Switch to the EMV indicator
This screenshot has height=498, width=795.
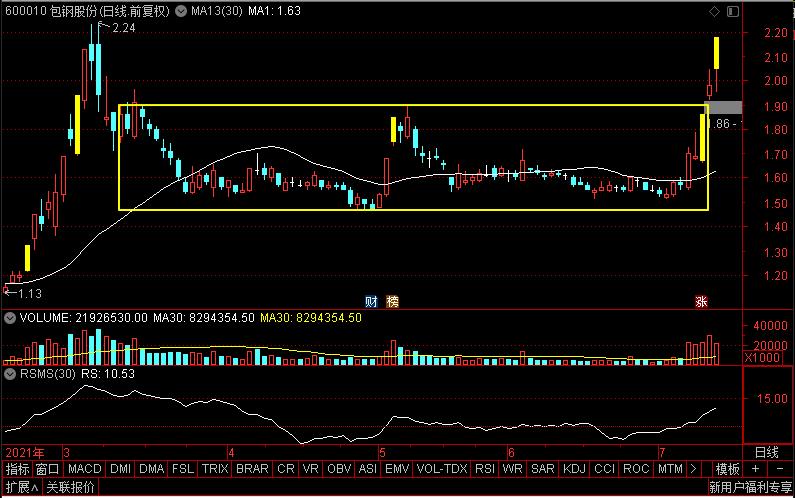(x=396, y=469)
